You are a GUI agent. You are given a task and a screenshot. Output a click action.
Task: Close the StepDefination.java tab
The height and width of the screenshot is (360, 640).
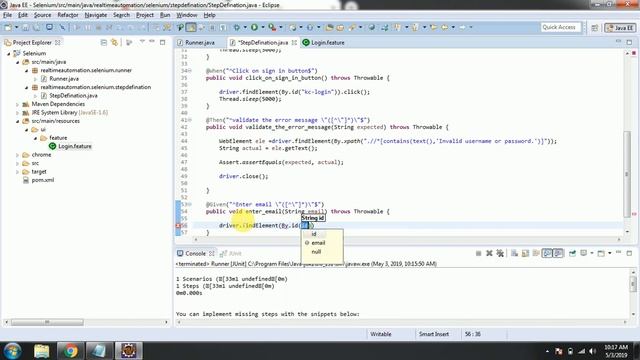coord(294,42)
